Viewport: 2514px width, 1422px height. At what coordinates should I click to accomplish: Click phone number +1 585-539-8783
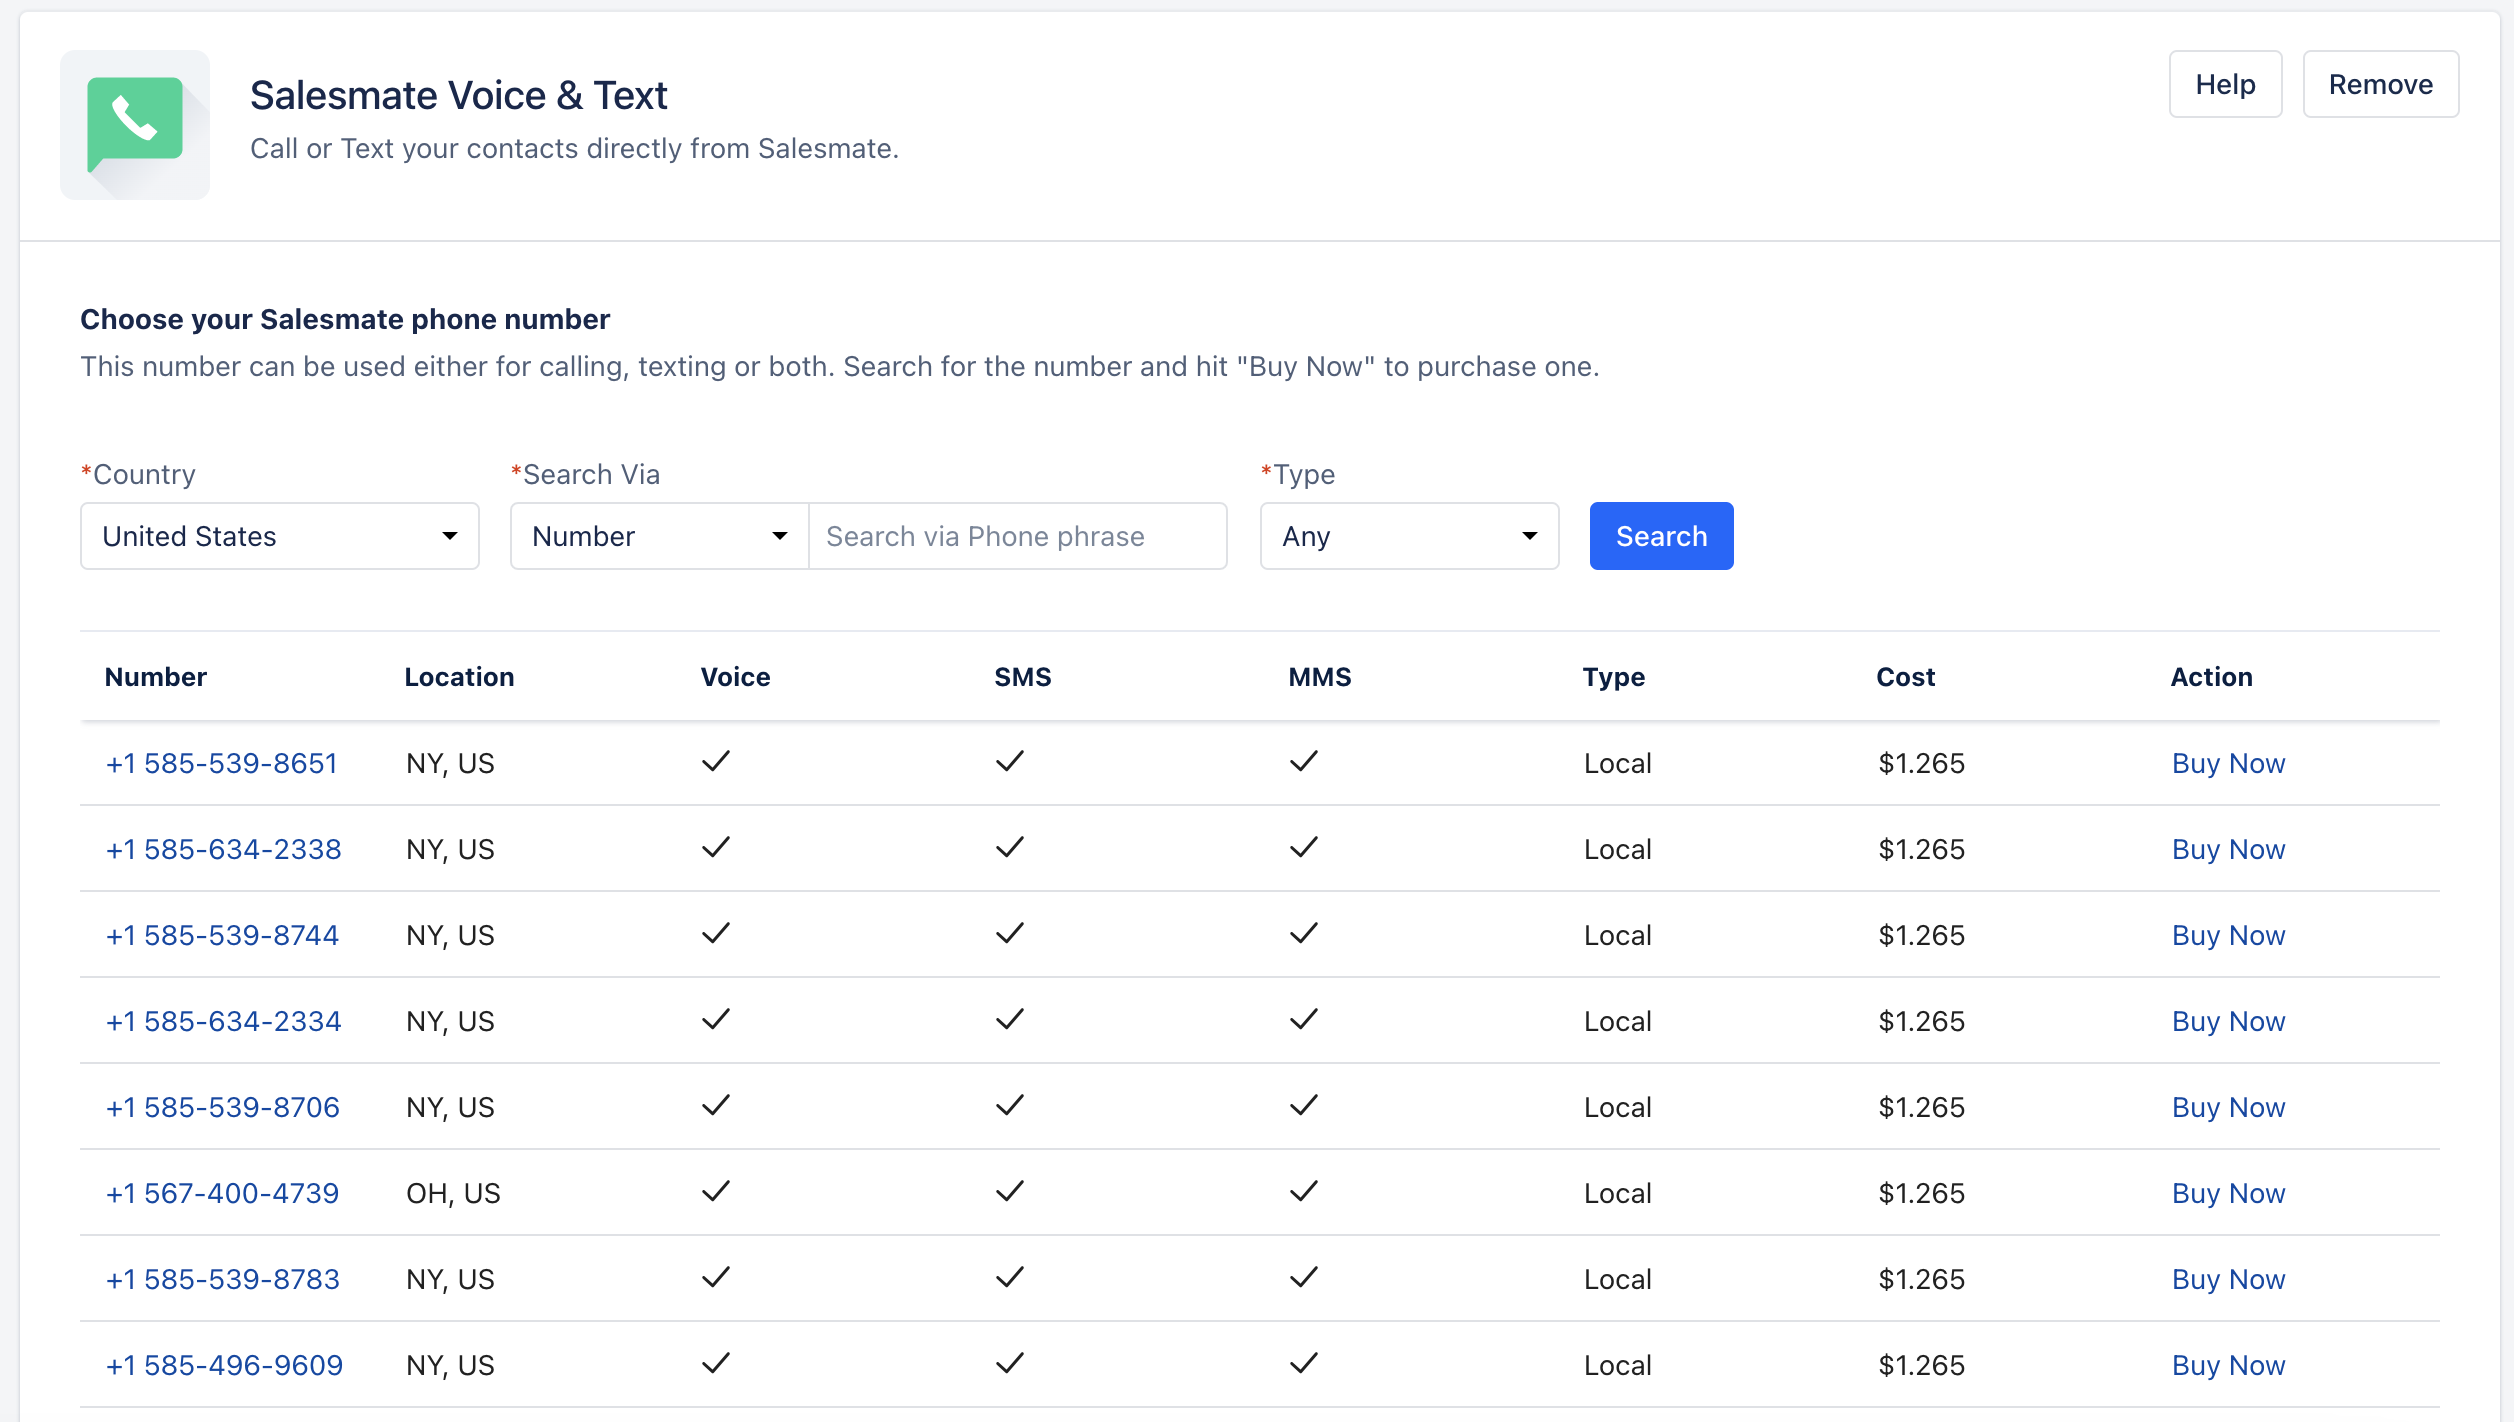(223, 1279)
